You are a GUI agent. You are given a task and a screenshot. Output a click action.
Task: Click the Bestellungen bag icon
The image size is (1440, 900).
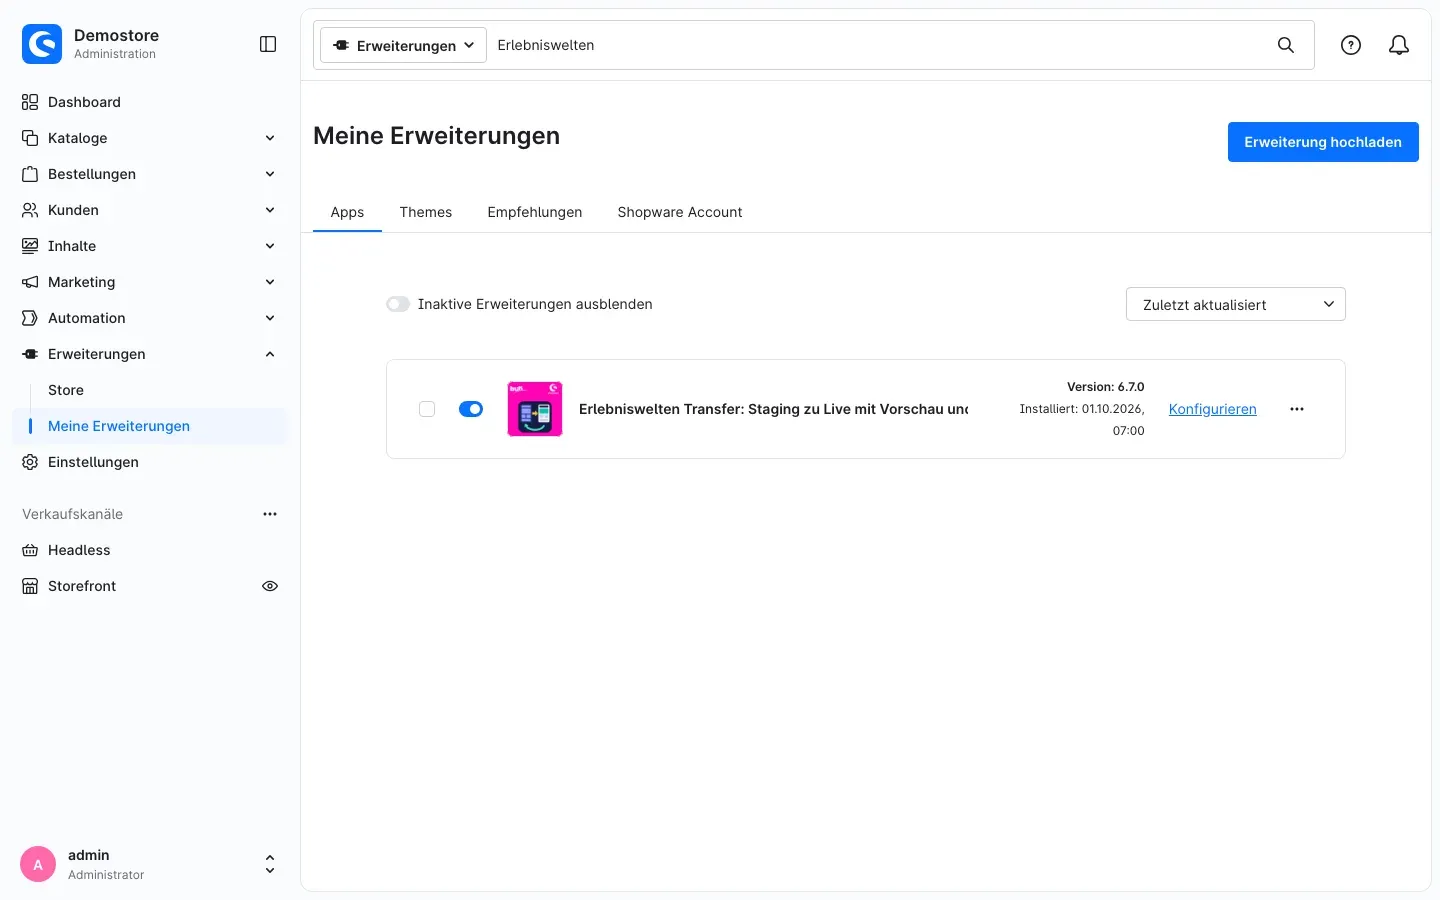(30, 174)
